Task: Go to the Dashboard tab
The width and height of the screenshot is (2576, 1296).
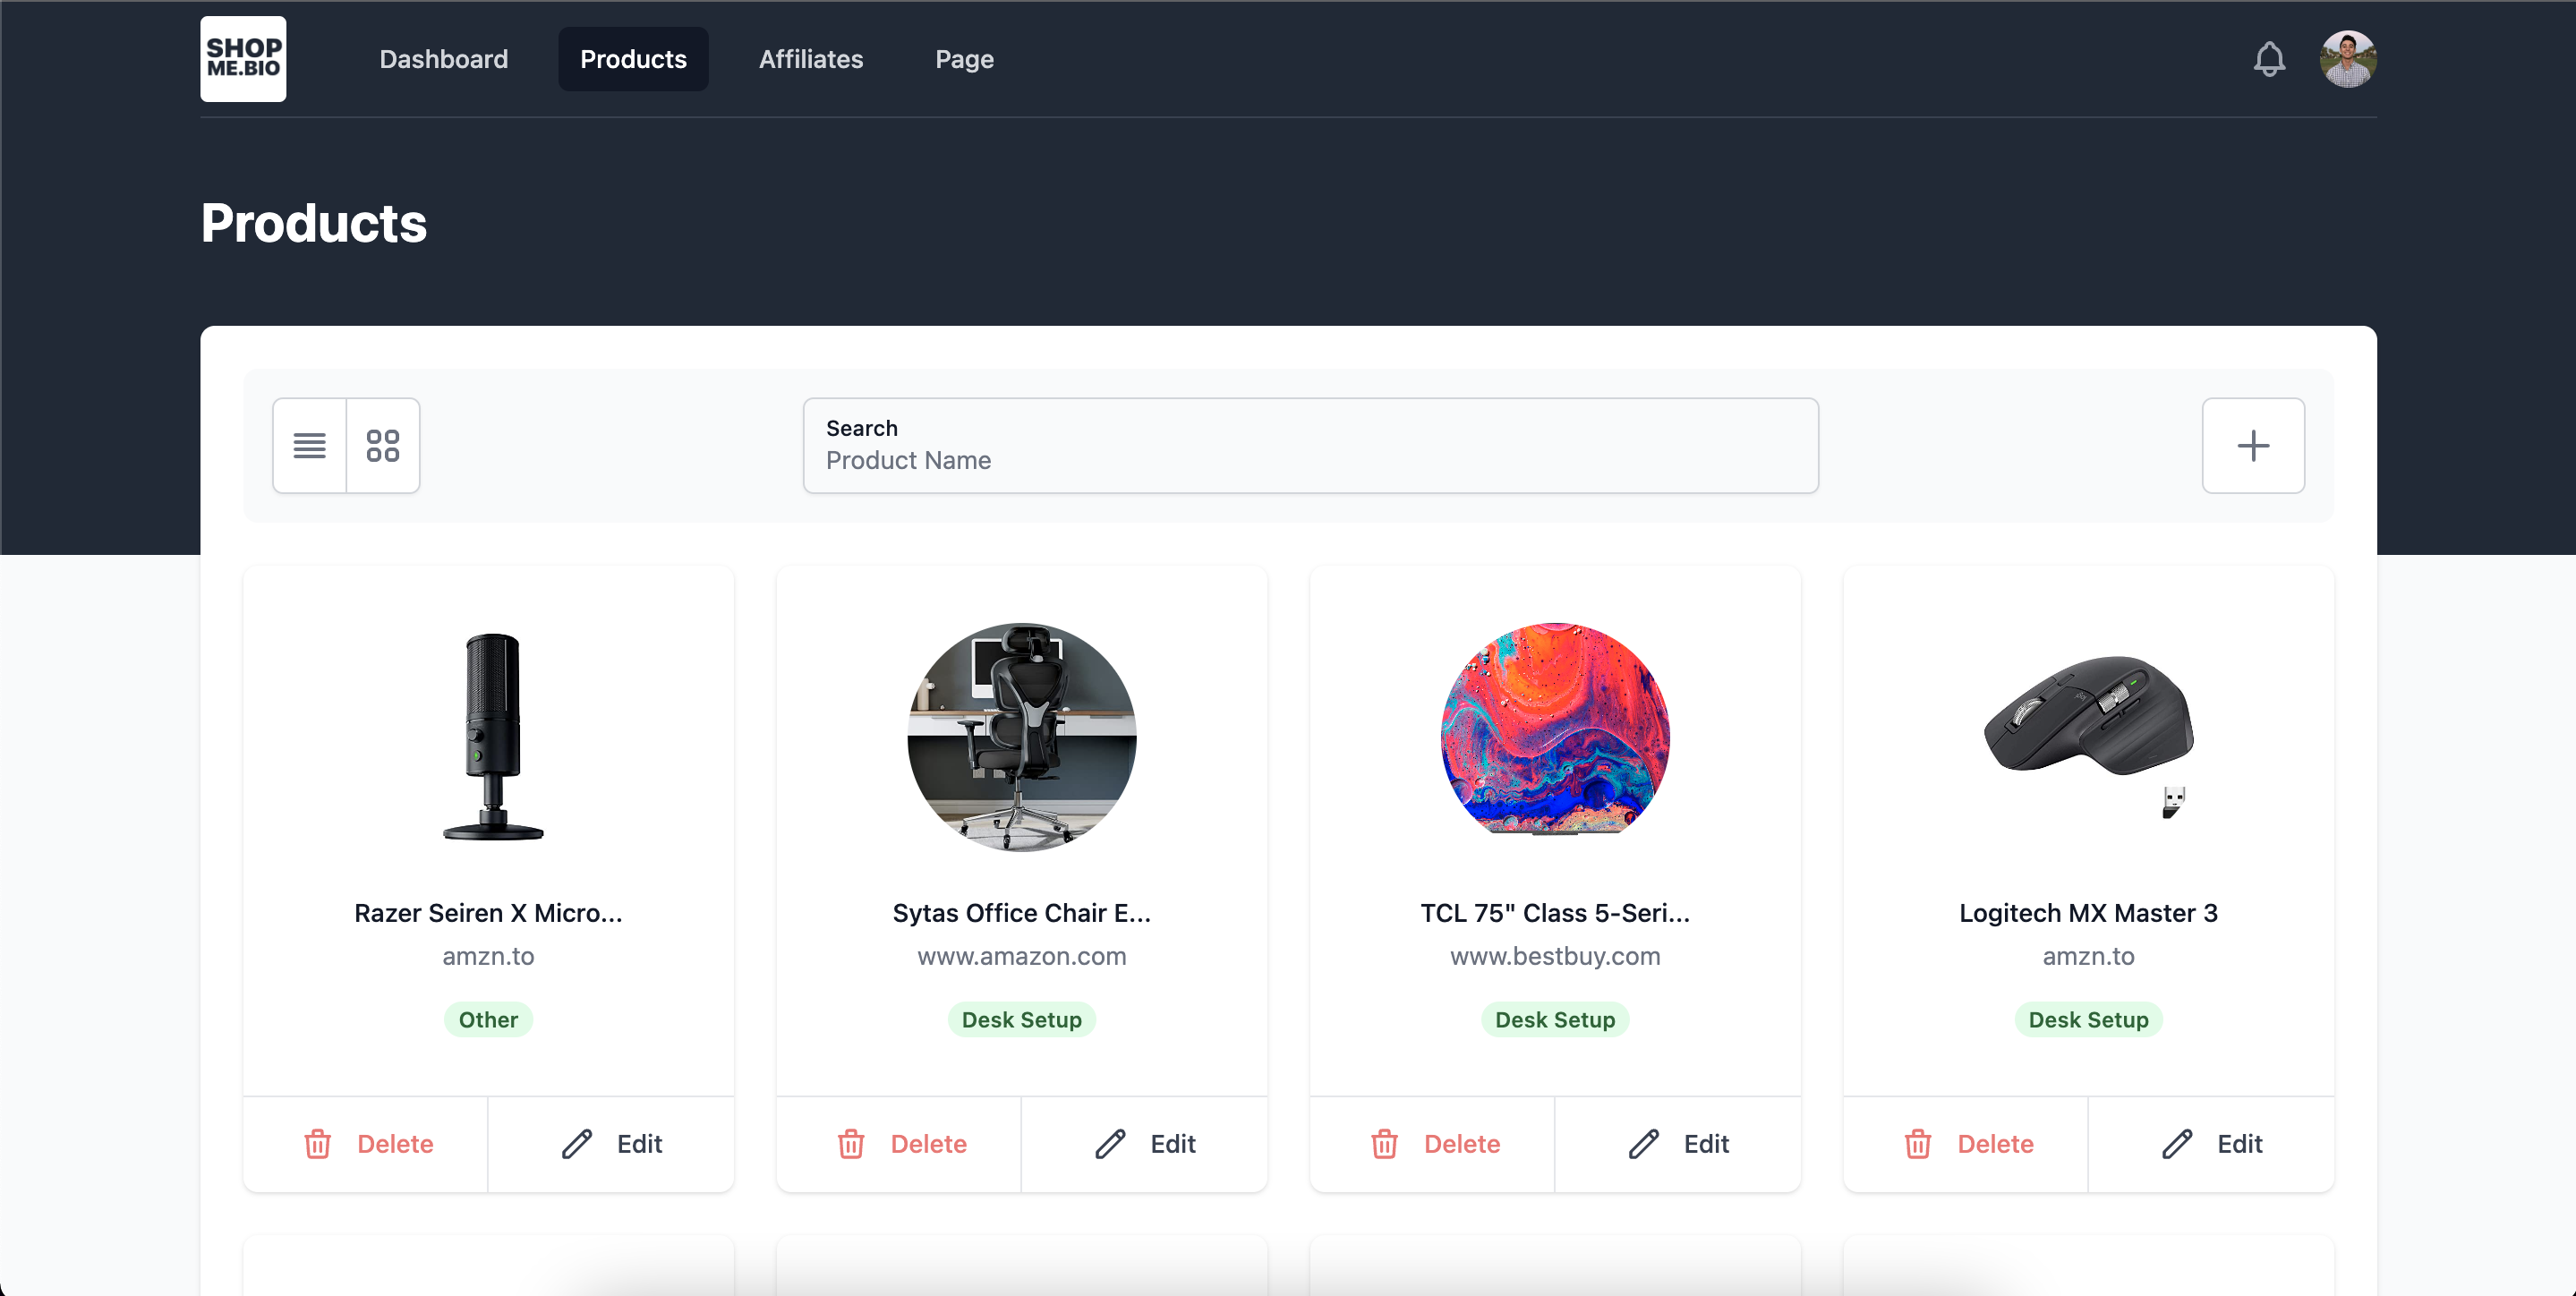Action: point(443,59)
